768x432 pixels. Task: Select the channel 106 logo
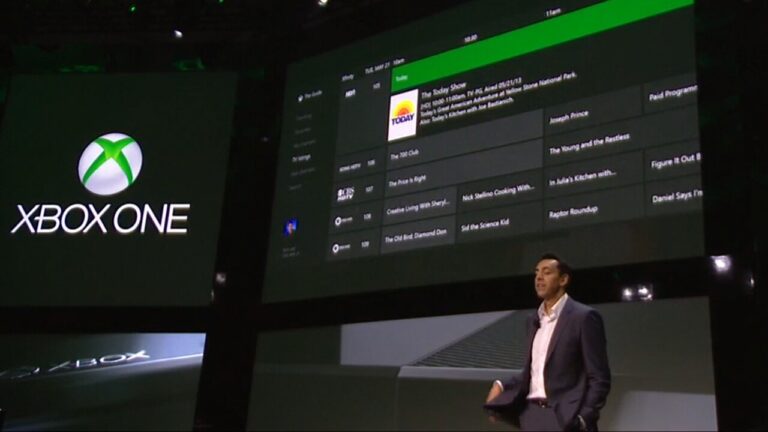(x=350, y=167)
